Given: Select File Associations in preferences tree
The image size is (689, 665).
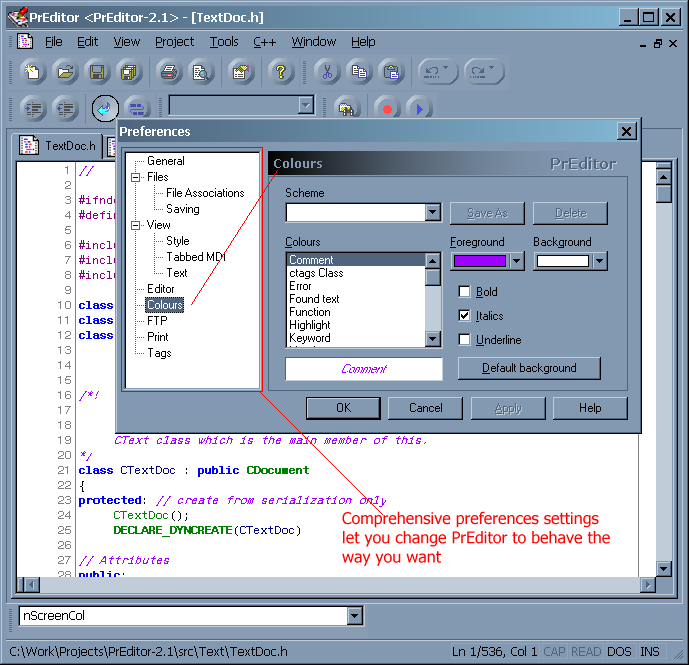Looking at the screenshot, I should pos(205,193).
